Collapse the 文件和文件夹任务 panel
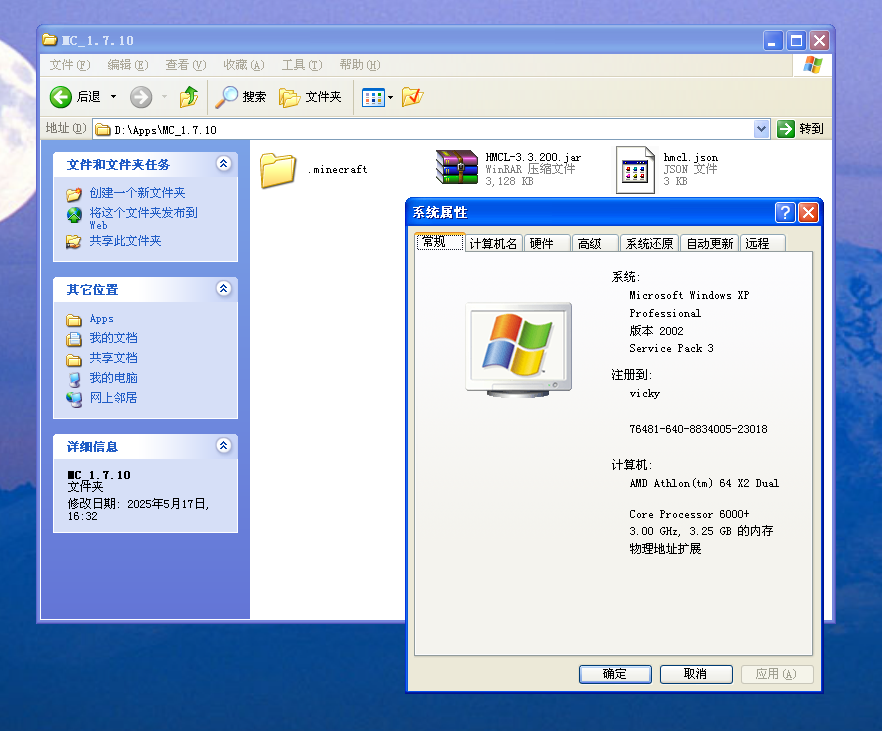The image size is (882, 731). 223,164
